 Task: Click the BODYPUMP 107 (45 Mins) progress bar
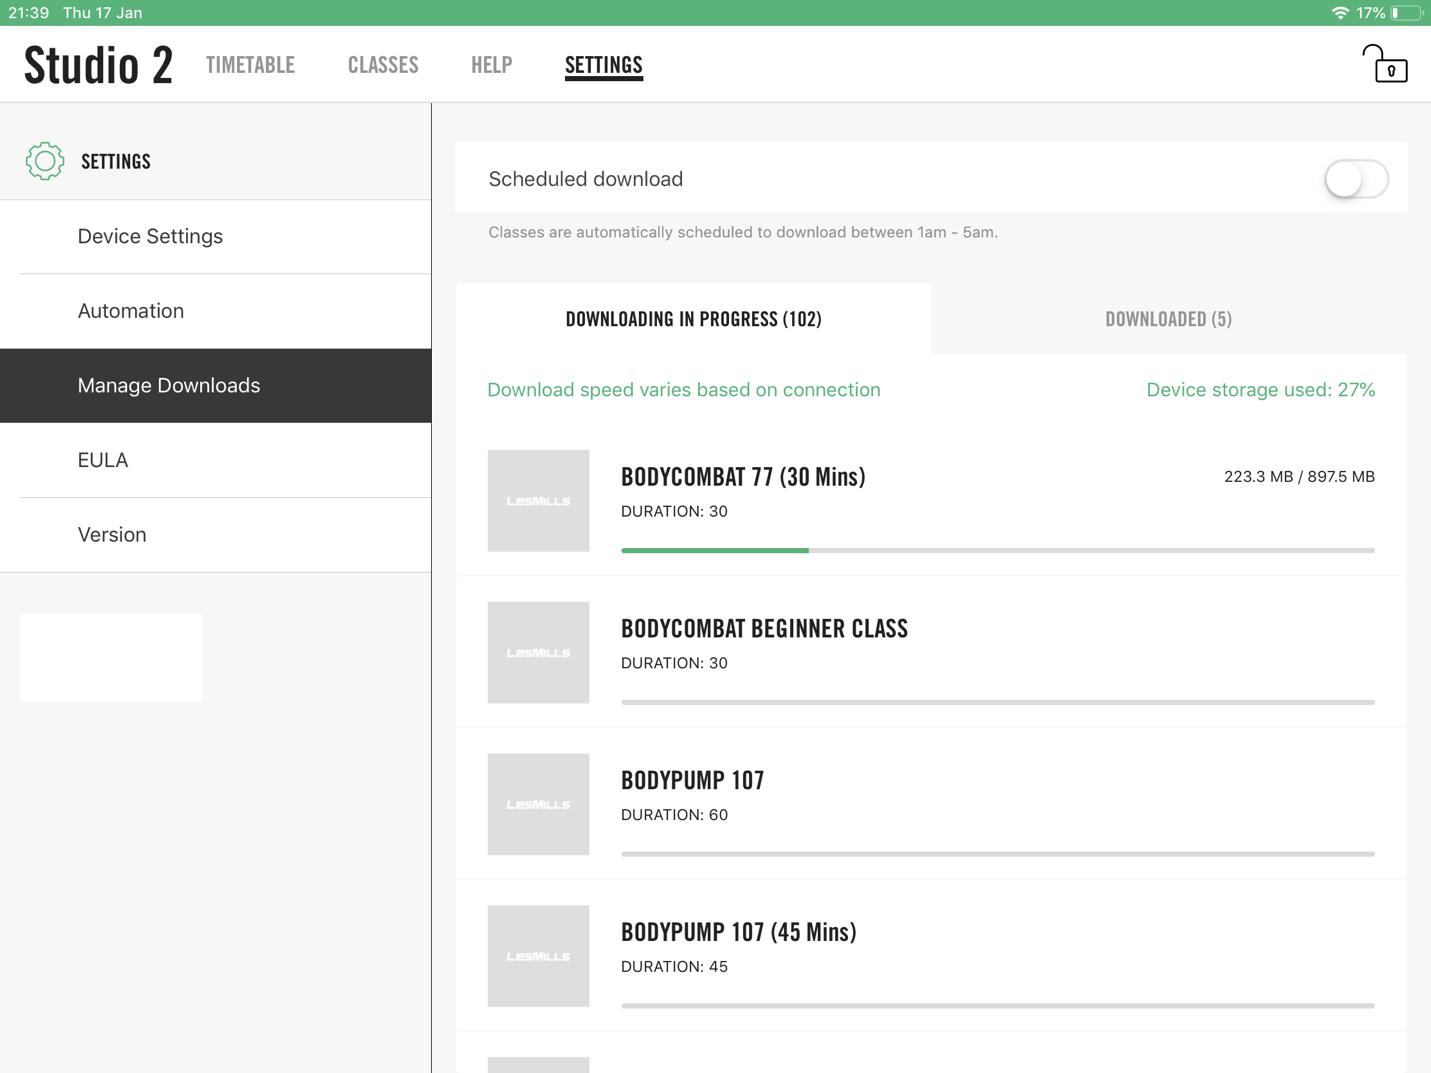coord(998,1006)
